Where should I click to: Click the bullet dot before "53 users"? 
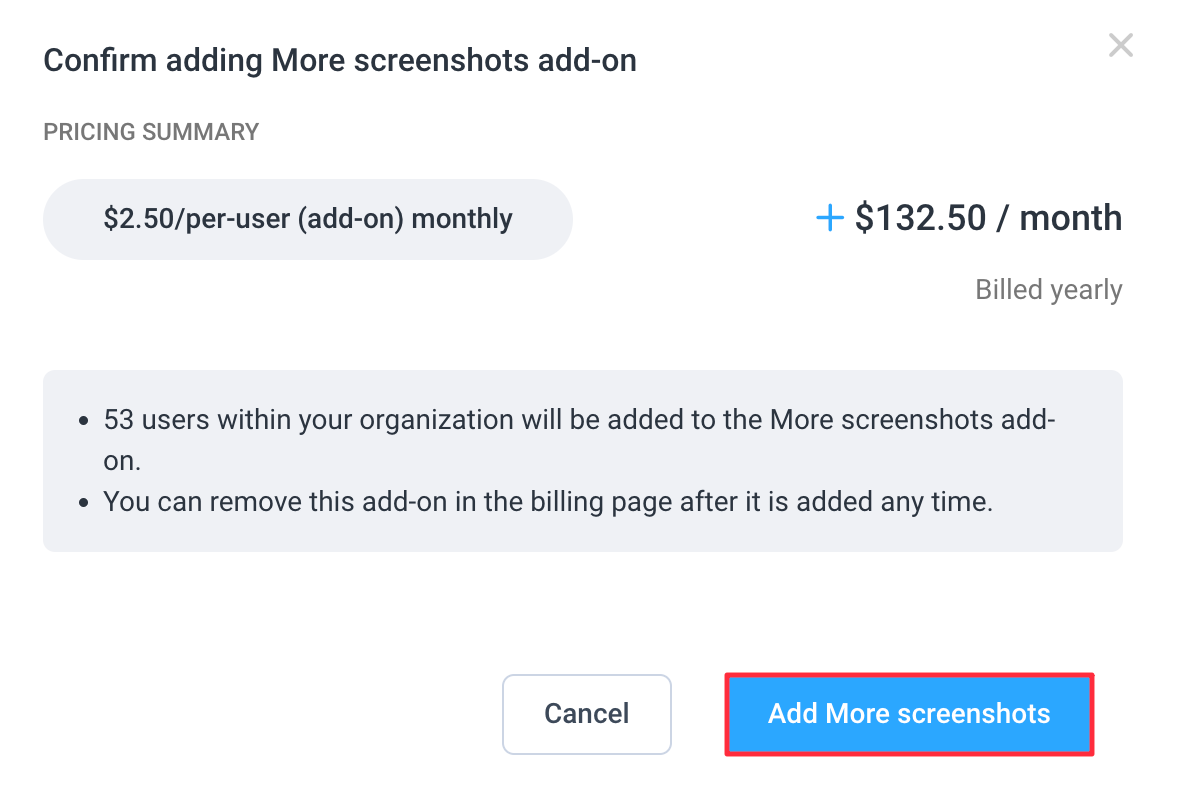click(x=84, y=421)
